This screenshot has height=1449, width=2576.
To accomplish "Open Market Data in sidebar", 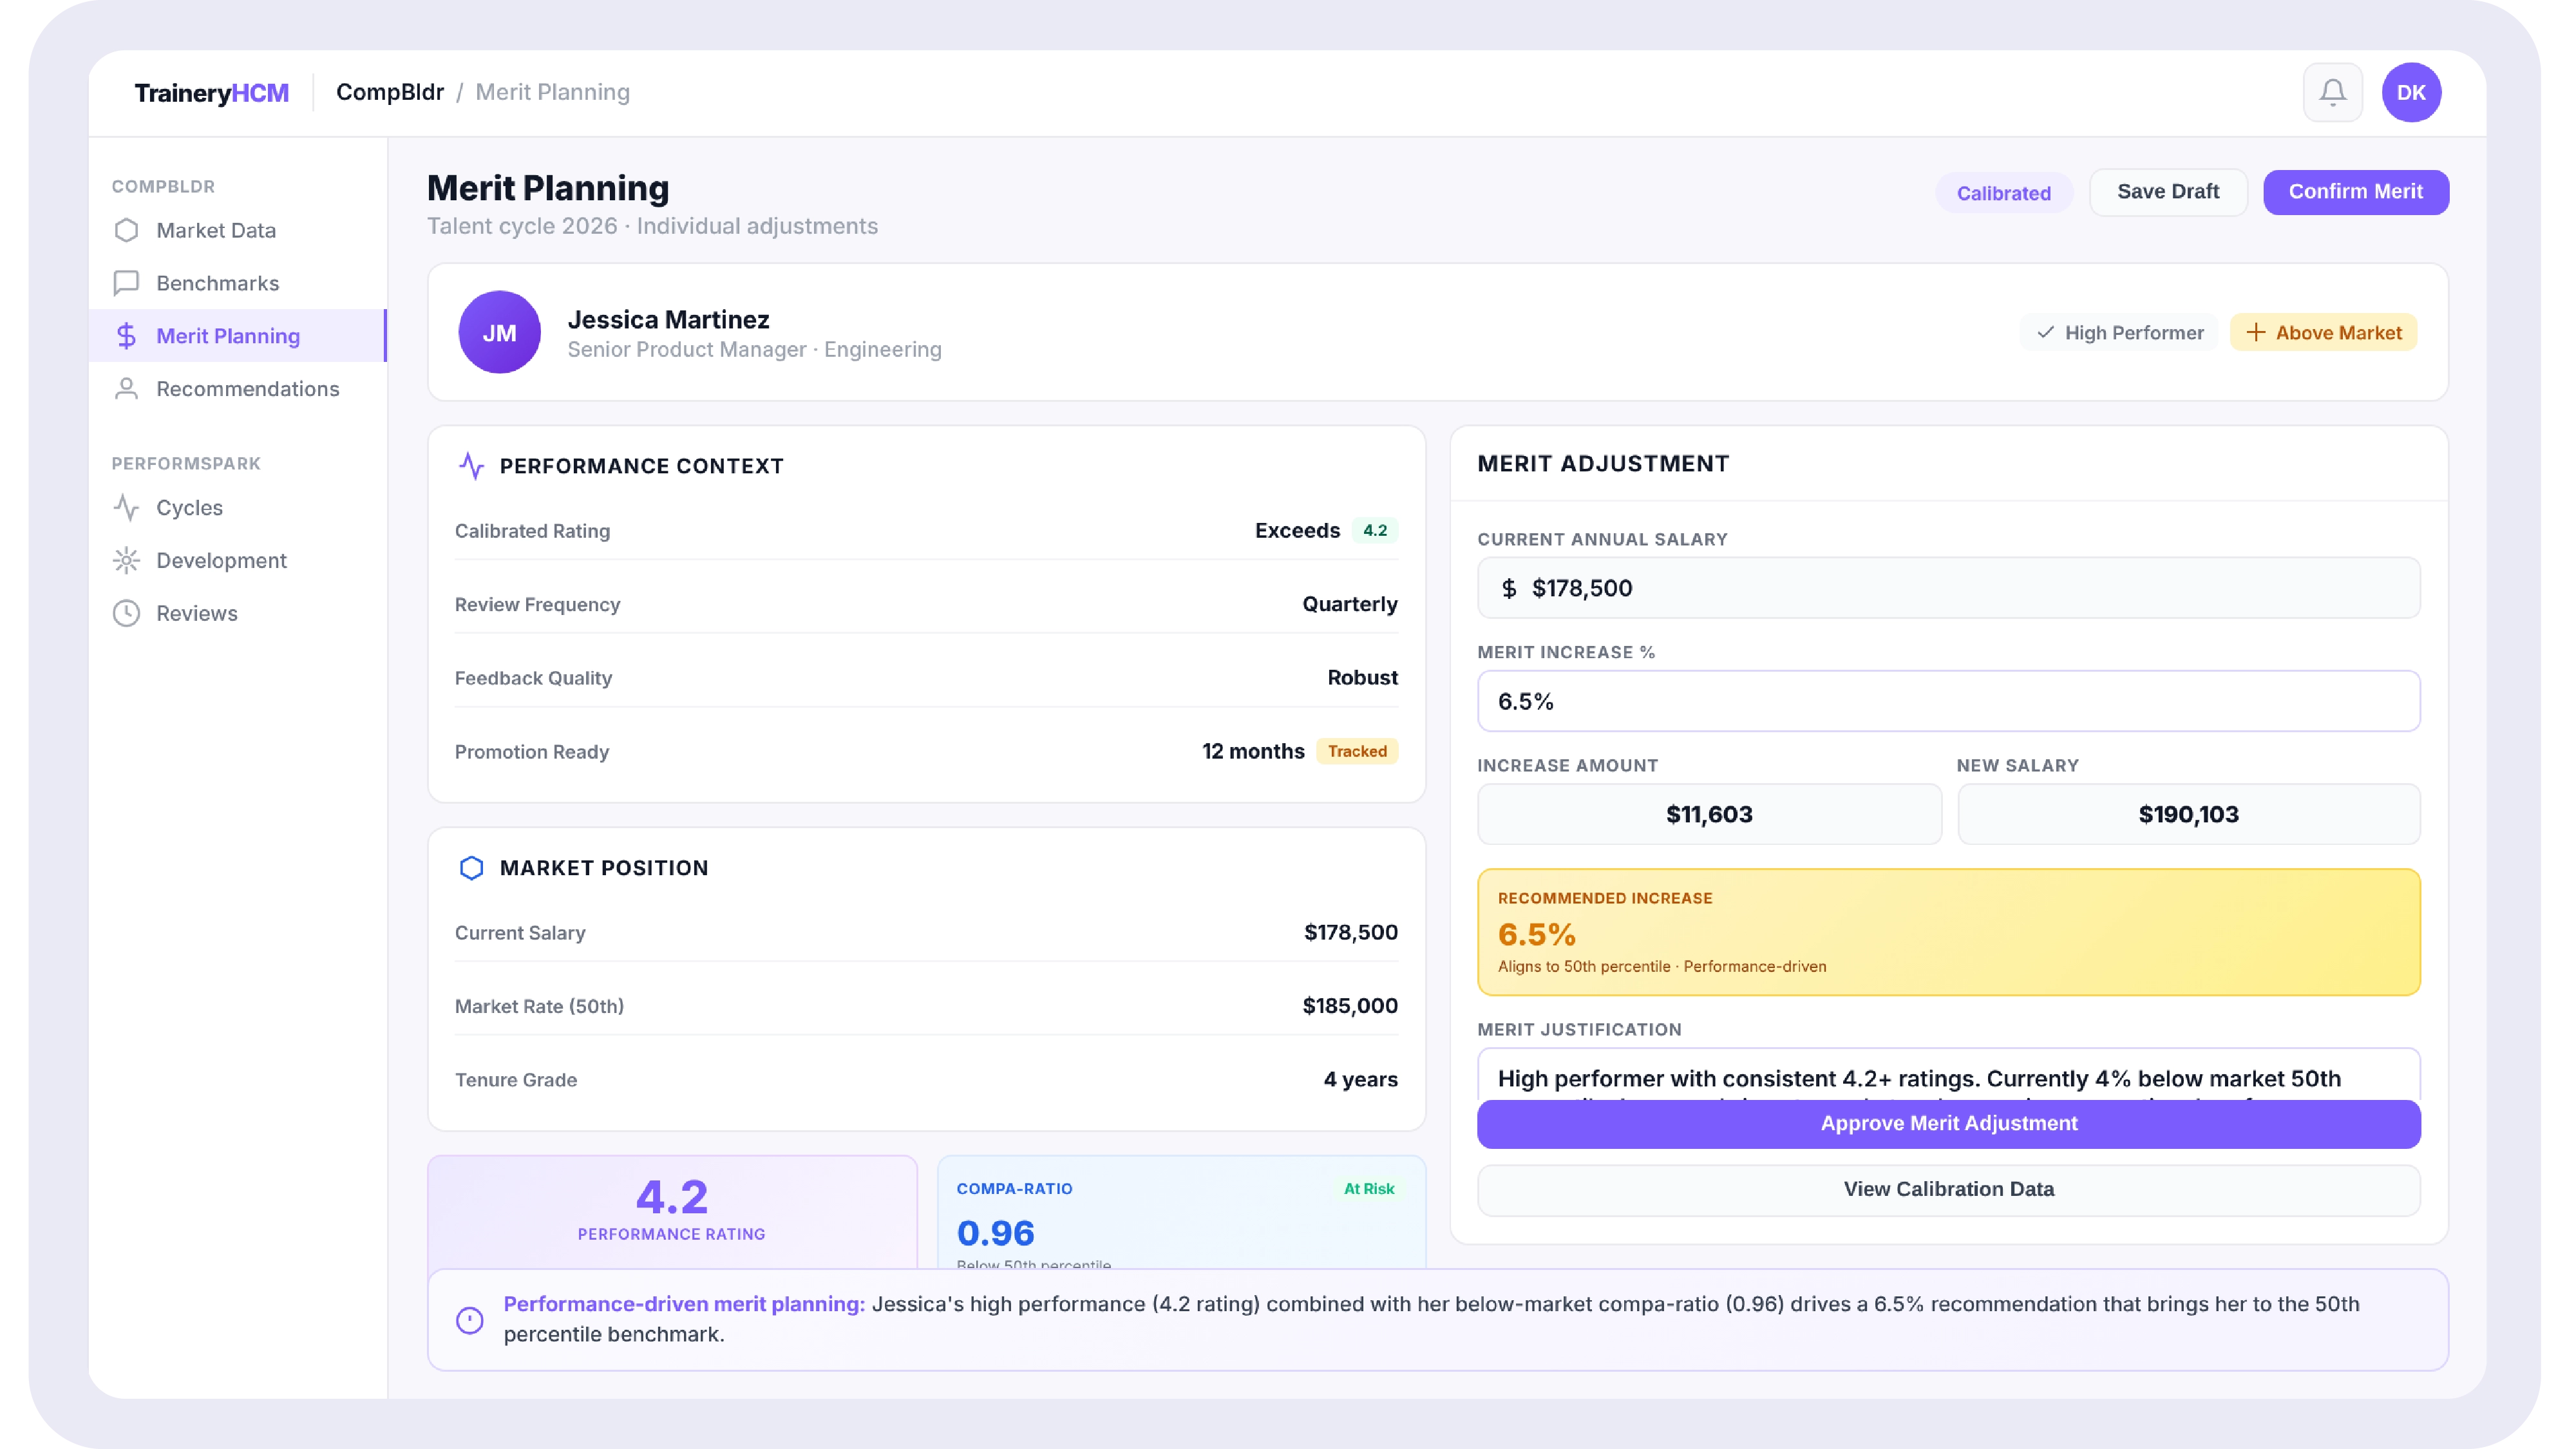I will coord(237,230).
